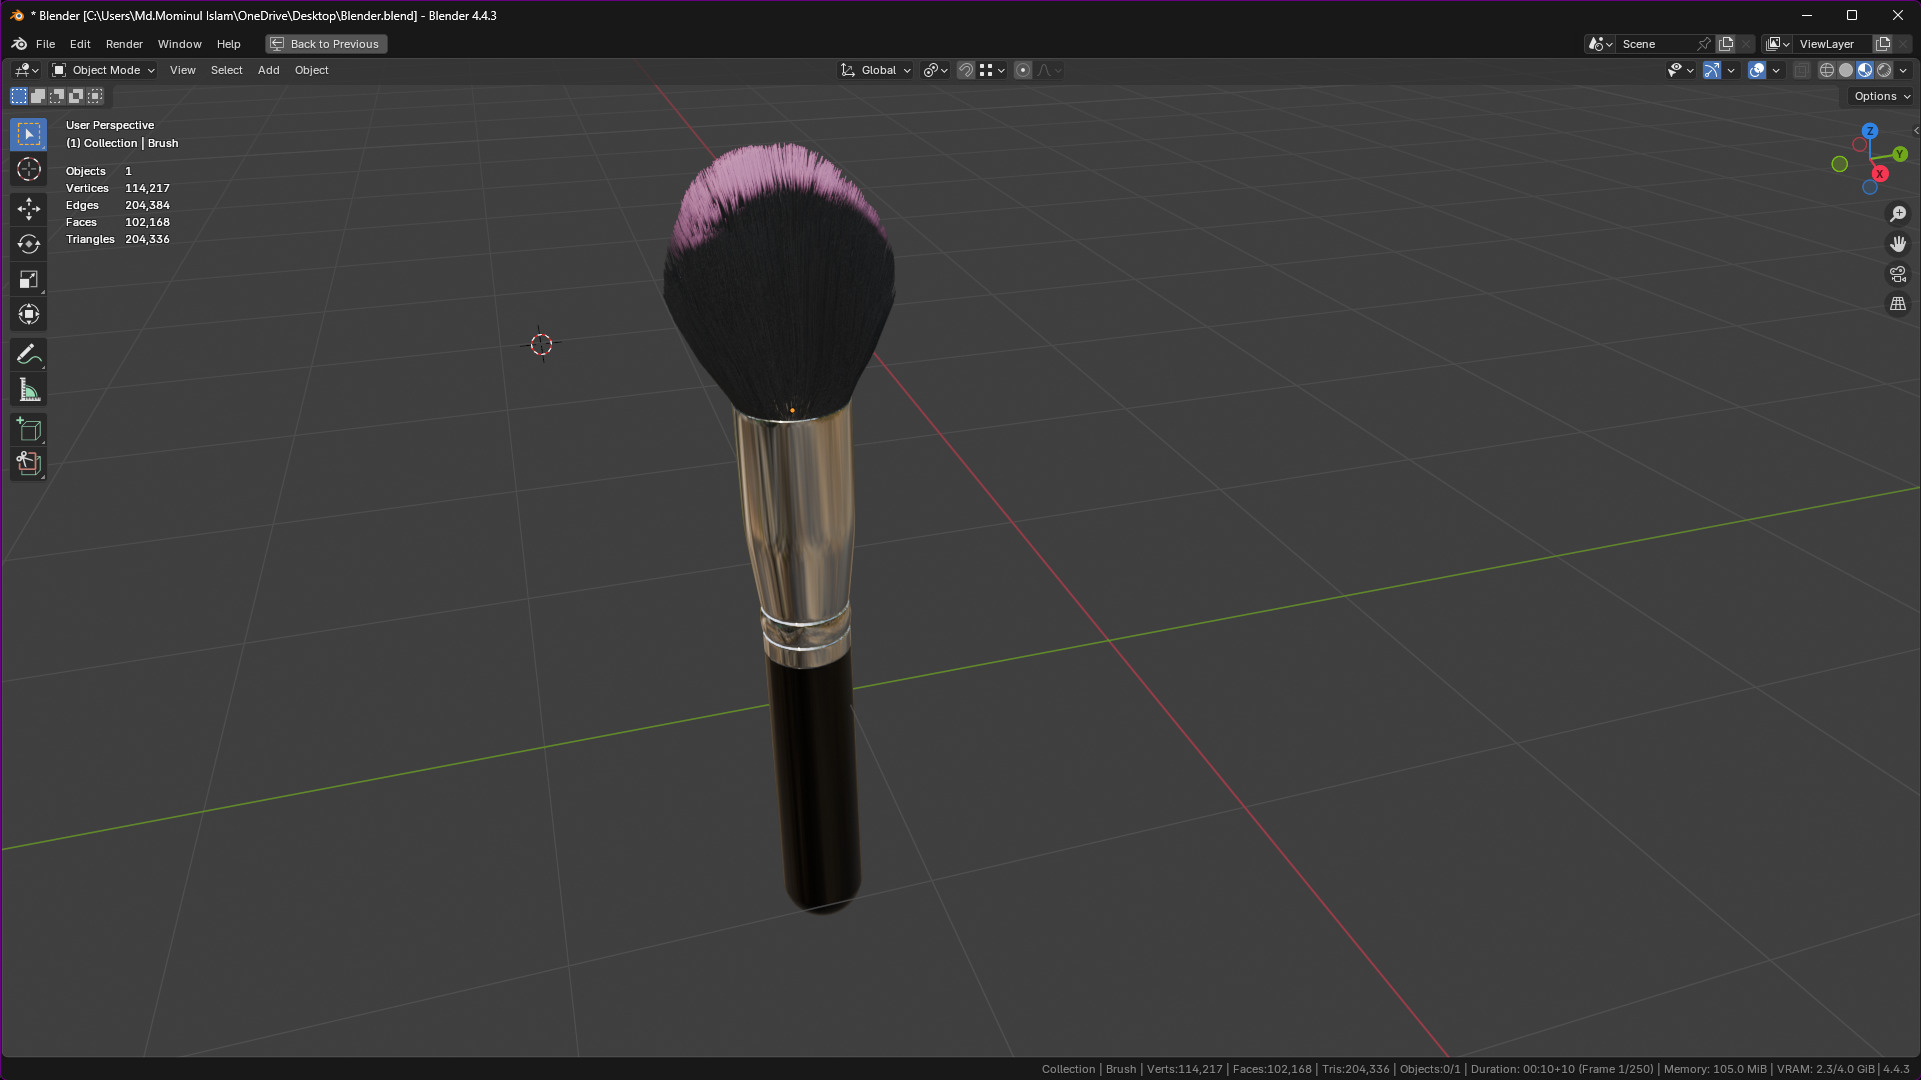Toggle viewport overlays
1921x1080 pixels.
click(1757, 70)
